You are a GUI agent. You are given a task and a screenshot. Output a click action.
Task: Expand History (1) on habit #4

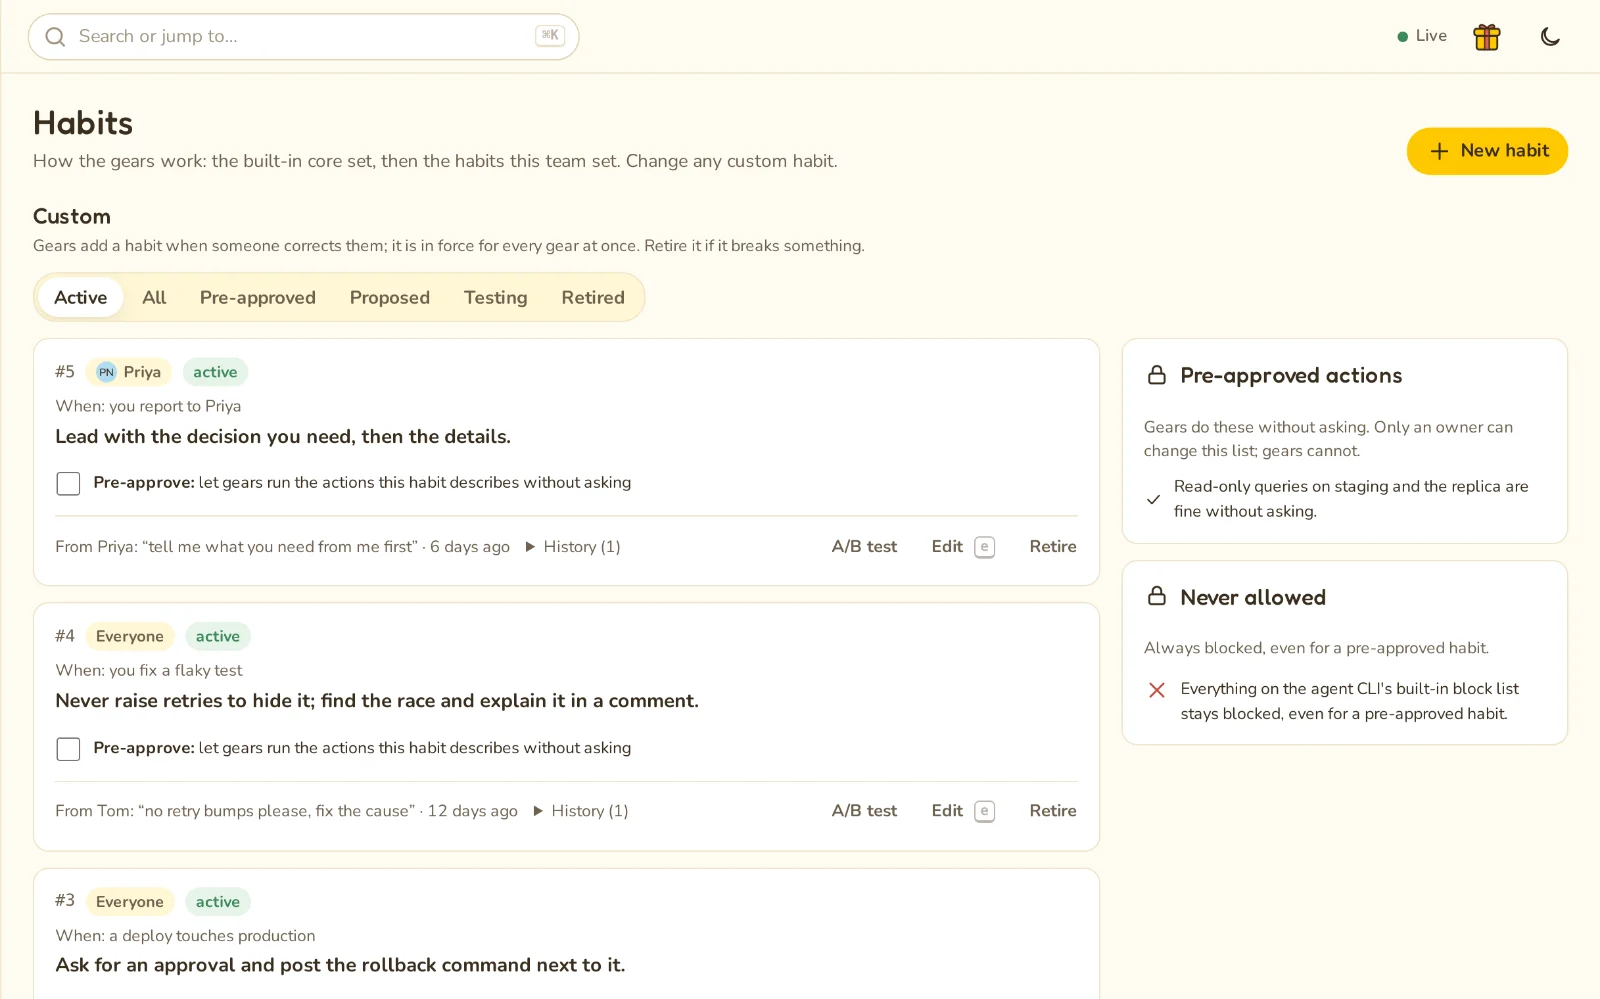pos(581,811)
